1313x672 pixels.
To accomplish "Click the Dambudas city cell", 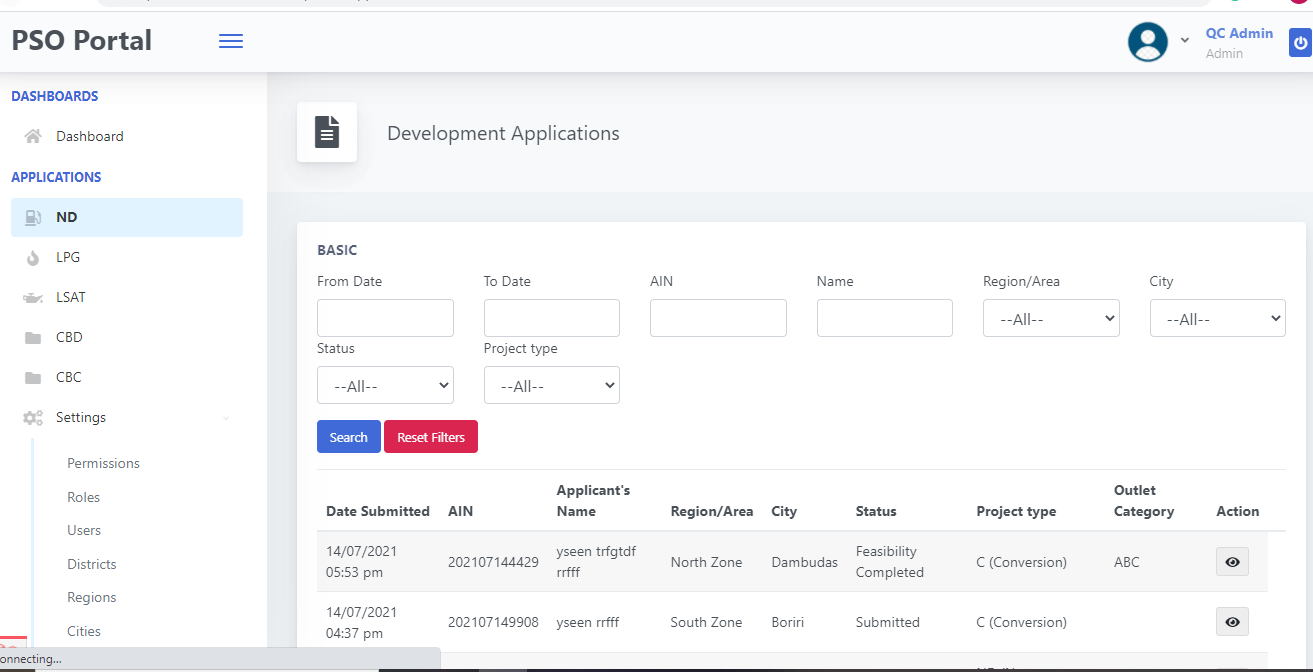I will click(x=805, y=562).
